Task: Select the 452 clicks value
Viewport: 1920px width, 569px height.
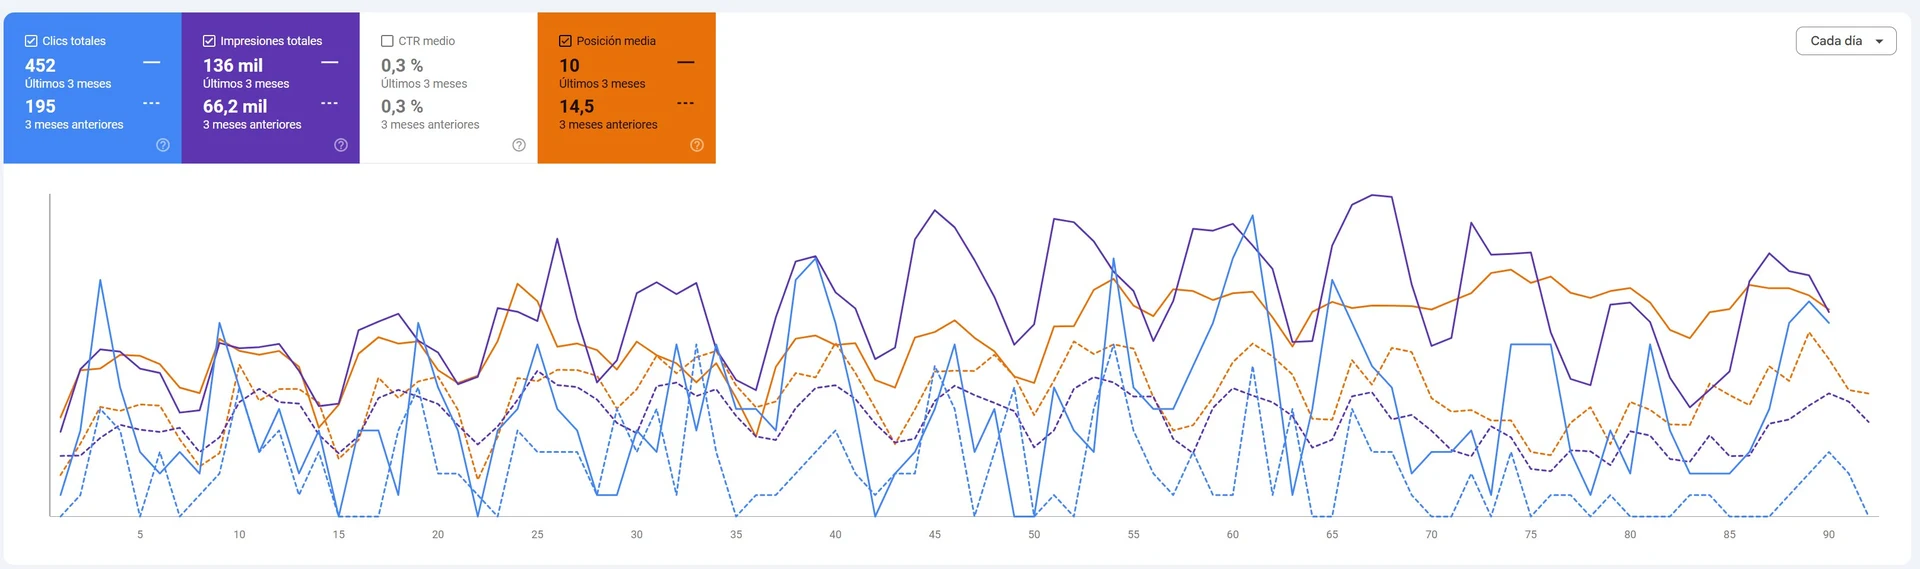Action: (40, 65)
